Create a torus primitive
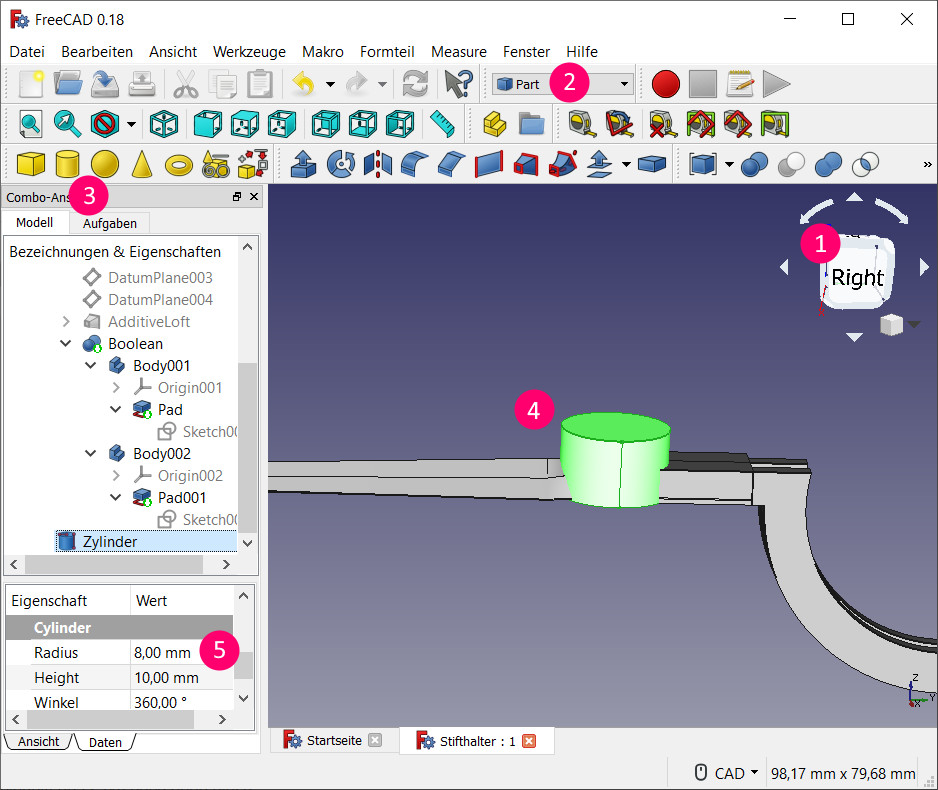Screen dimensions: 938x790 click(179, 164)
